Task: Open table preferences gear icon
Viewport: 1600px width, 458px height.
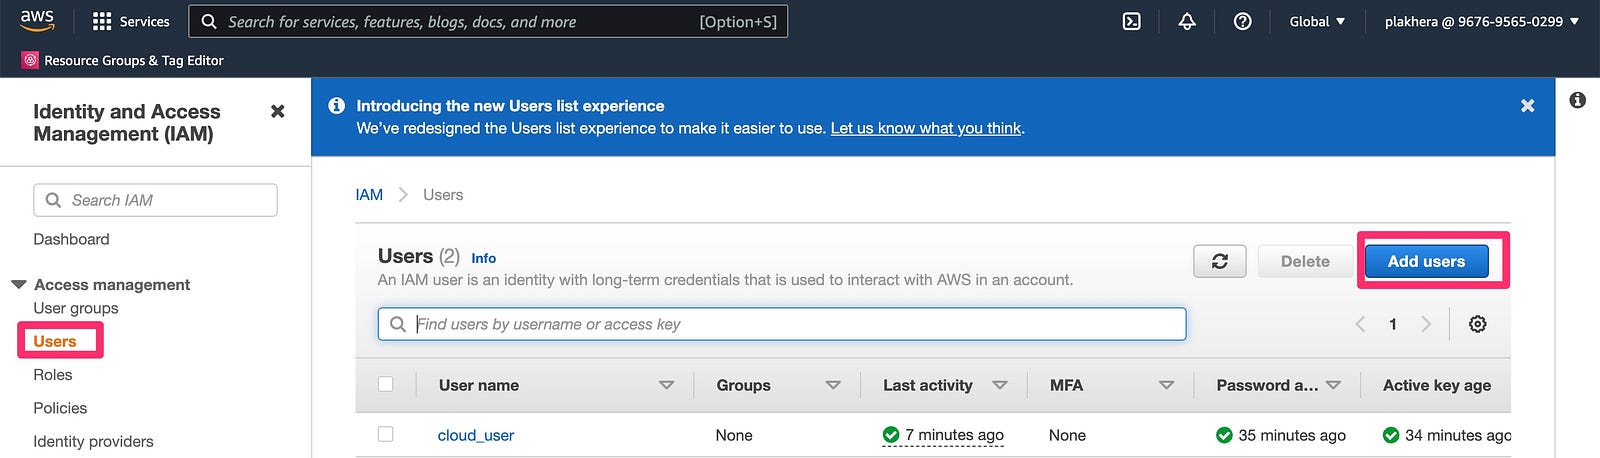Action: [1478, 324]
